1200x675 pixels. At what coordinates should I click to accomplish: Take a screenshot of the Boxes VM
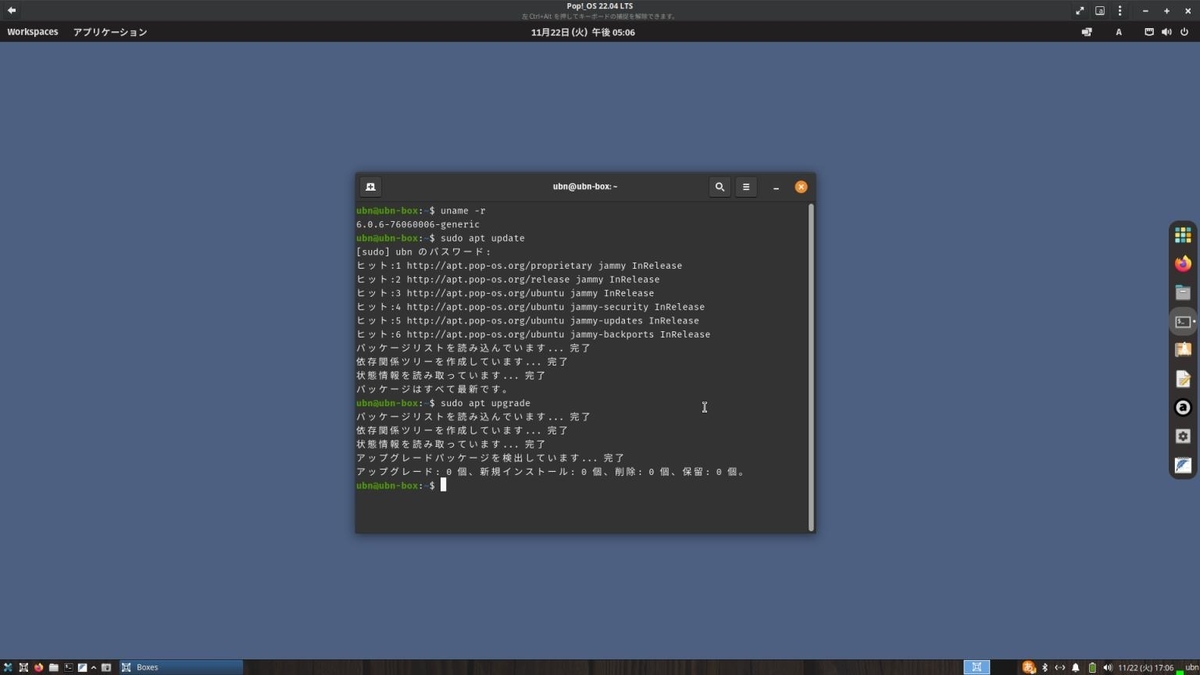click(1100, 10)
